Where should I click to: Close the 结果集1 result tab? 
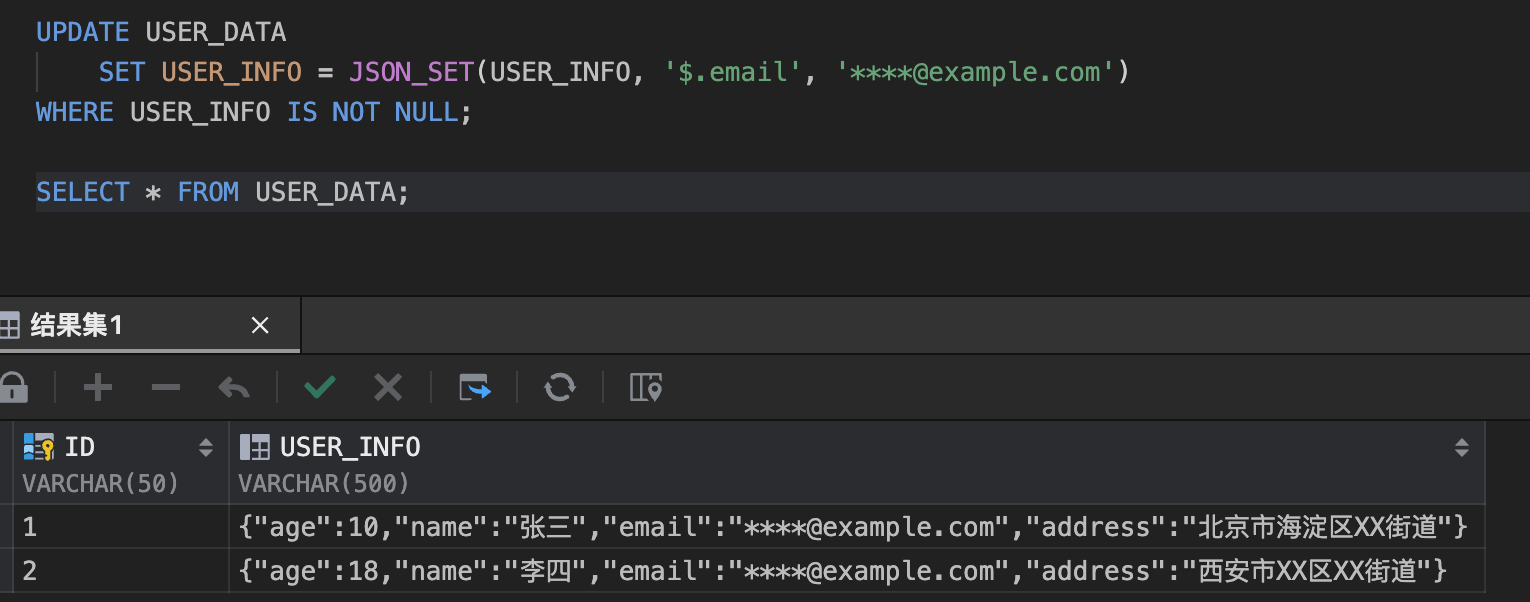[260, 325]
